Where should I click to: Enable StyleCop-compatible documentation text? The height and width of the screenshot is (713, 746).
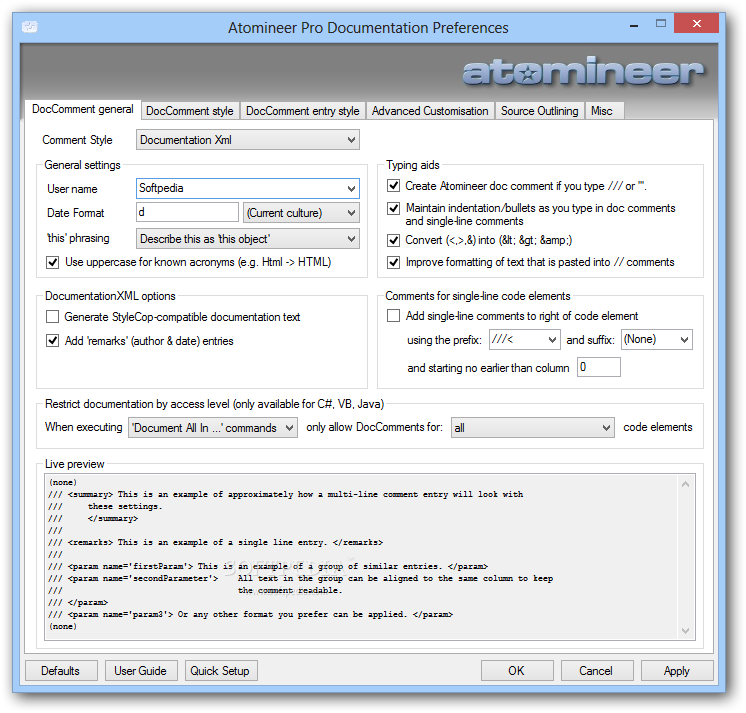click(53, 317)
